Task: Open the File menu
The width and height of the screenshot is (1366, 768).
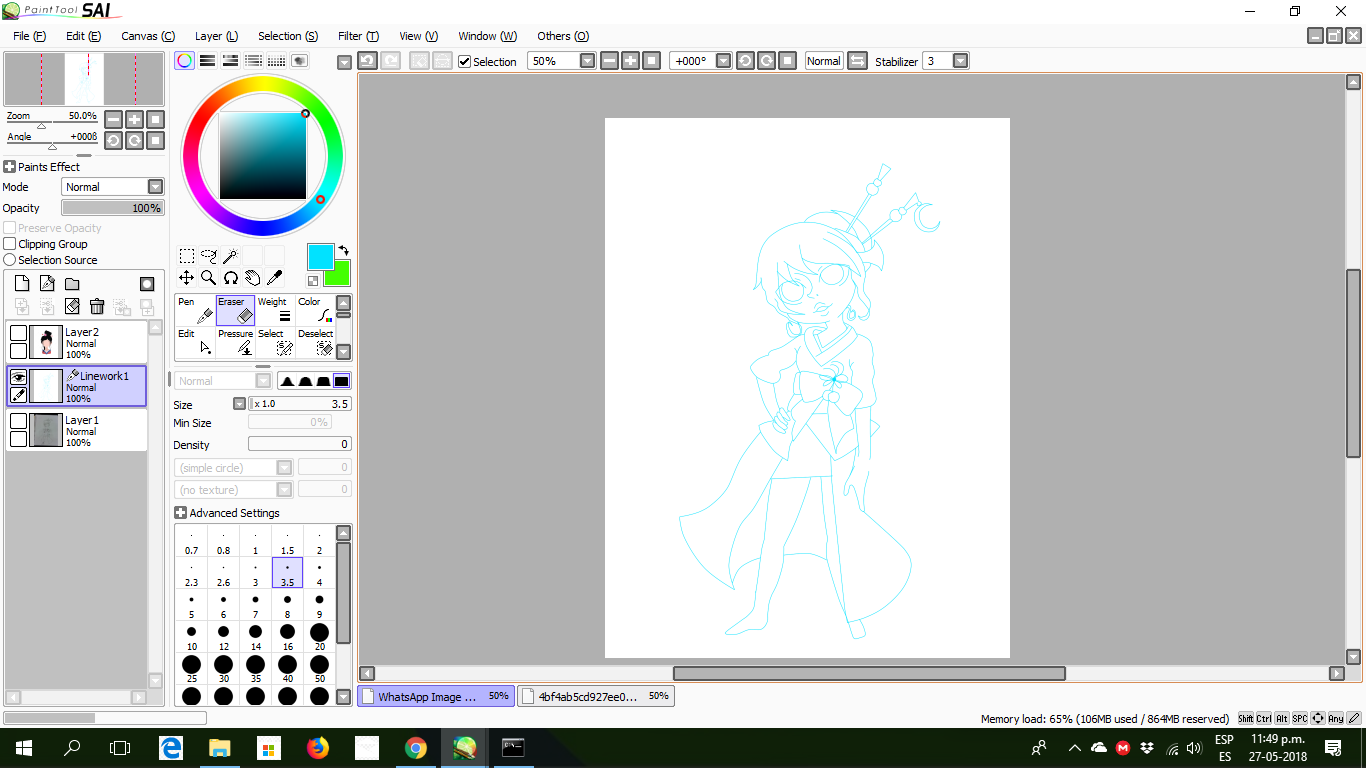Action: tap(30, 36)
